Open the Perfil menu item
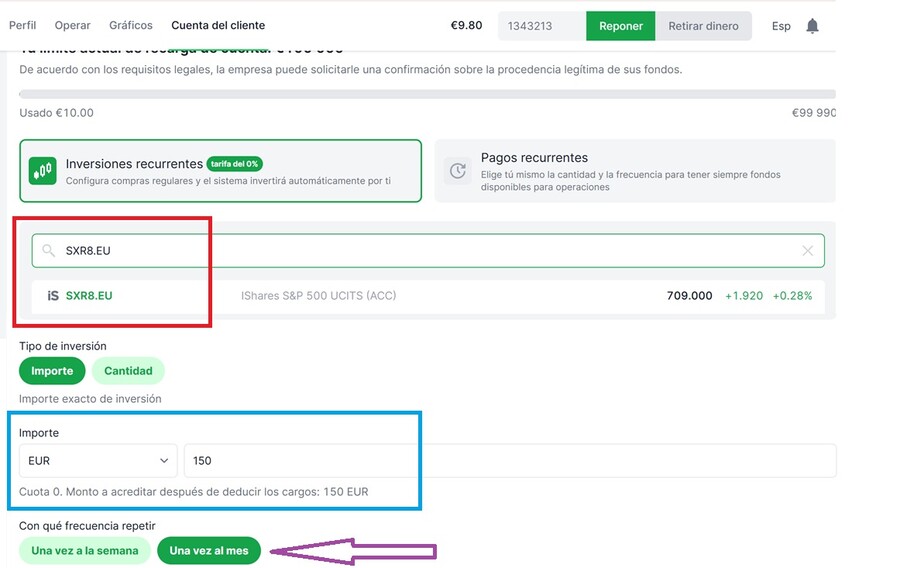900x568 pixels. coord(22,25)
